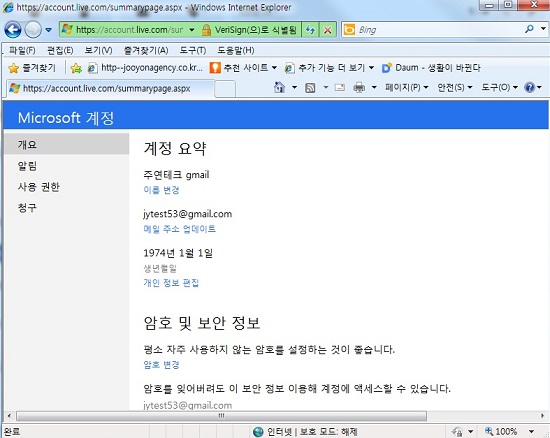Refresh the page with the refresh icon
This screenshot has height=438, width=550.
[x=310, y=30]
